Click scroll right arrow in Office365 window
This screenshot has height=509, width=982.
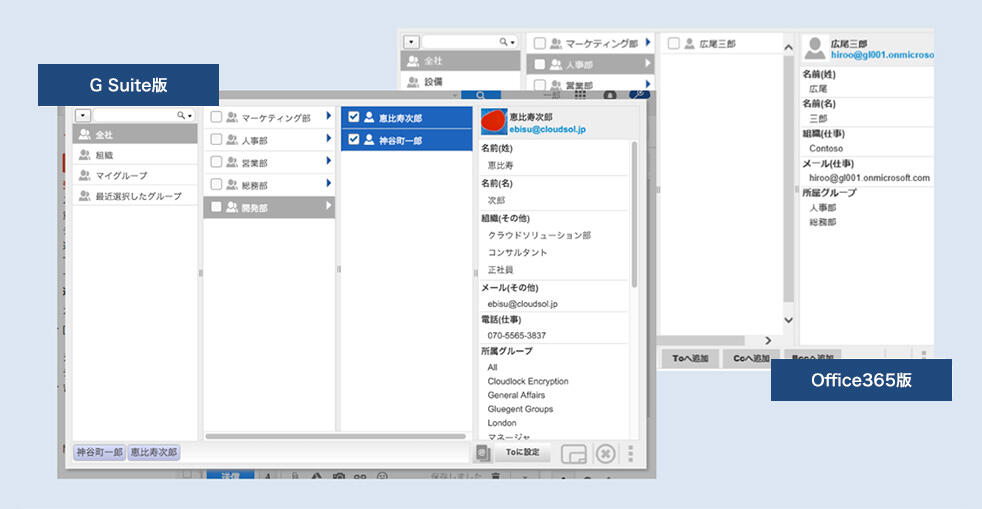click(768, 341)
